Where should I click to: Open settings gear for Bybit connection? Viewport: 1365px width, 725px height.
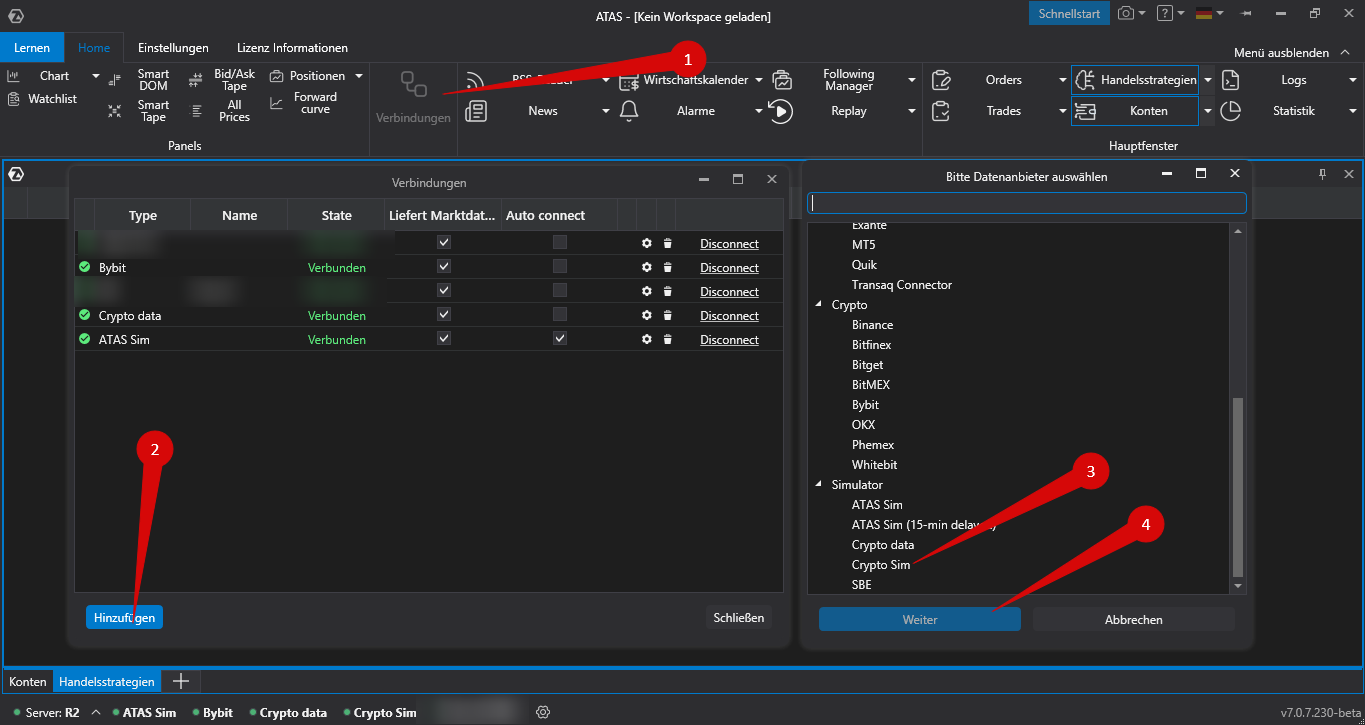[647, 268]
